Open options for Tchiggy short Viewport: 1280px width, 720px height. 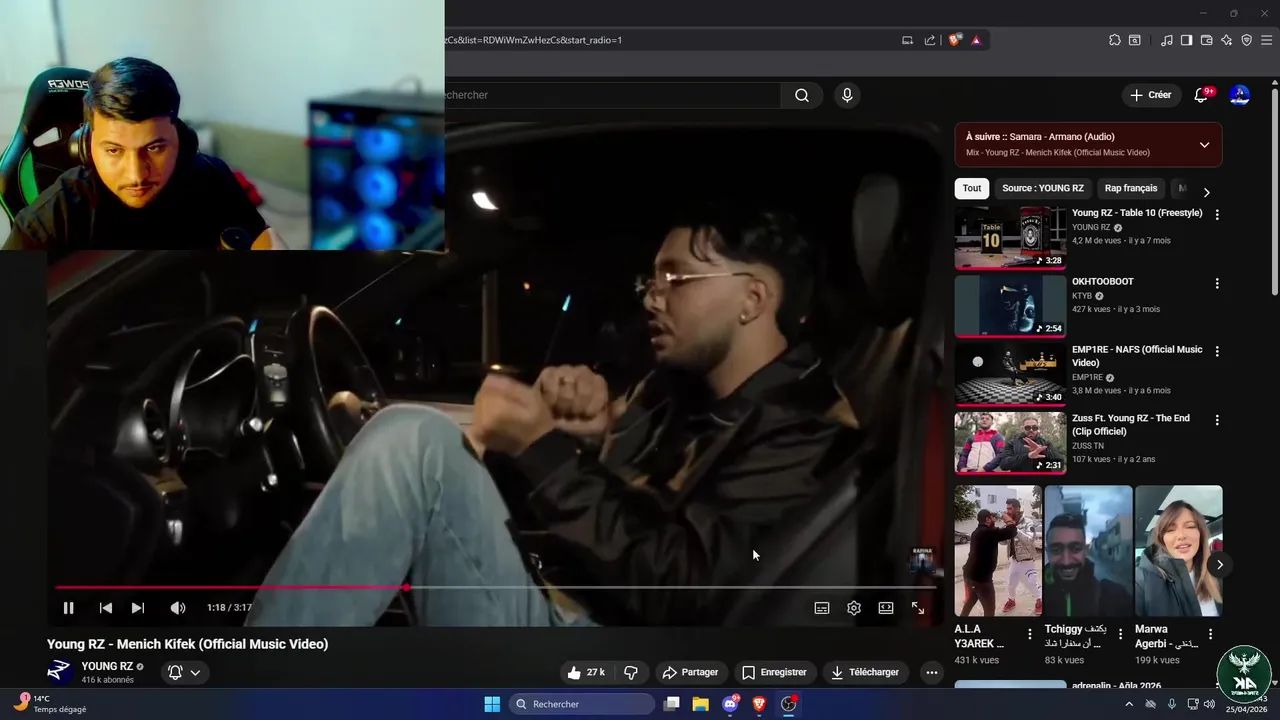[1120, 634]
